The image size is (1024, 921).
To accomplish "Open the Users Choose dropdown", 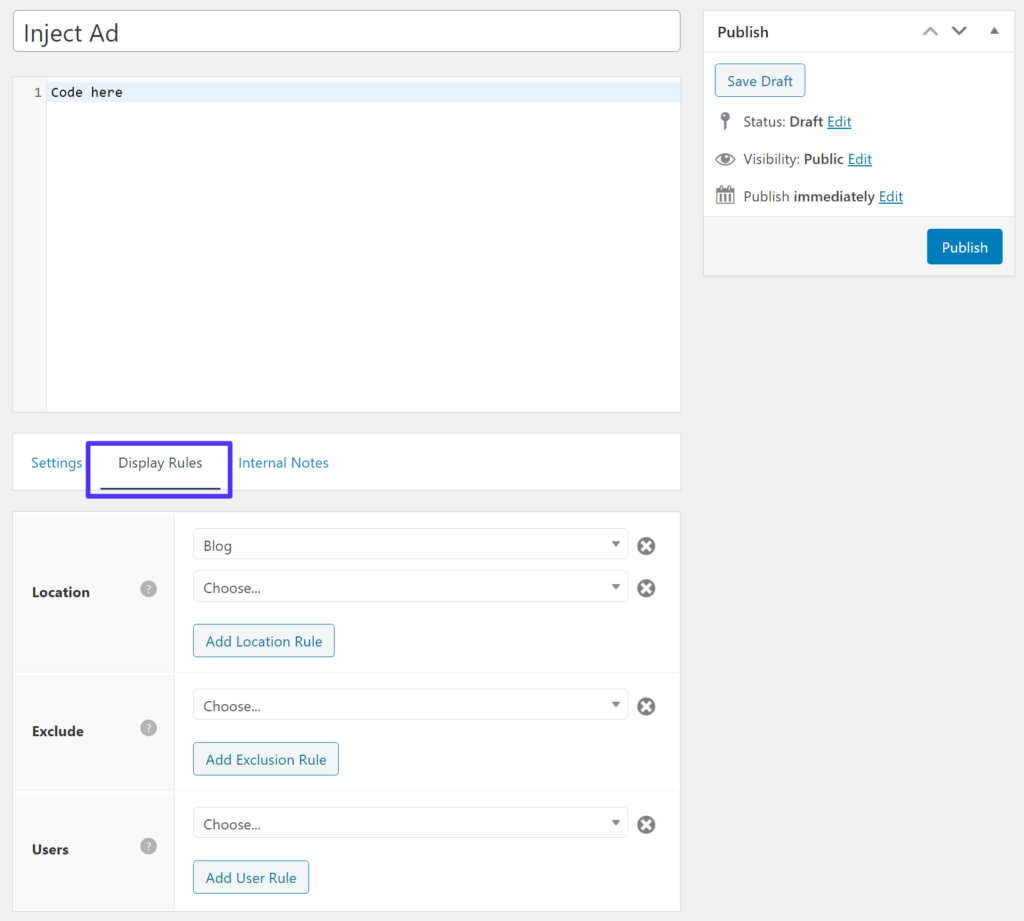I will (x=410, y=823).
